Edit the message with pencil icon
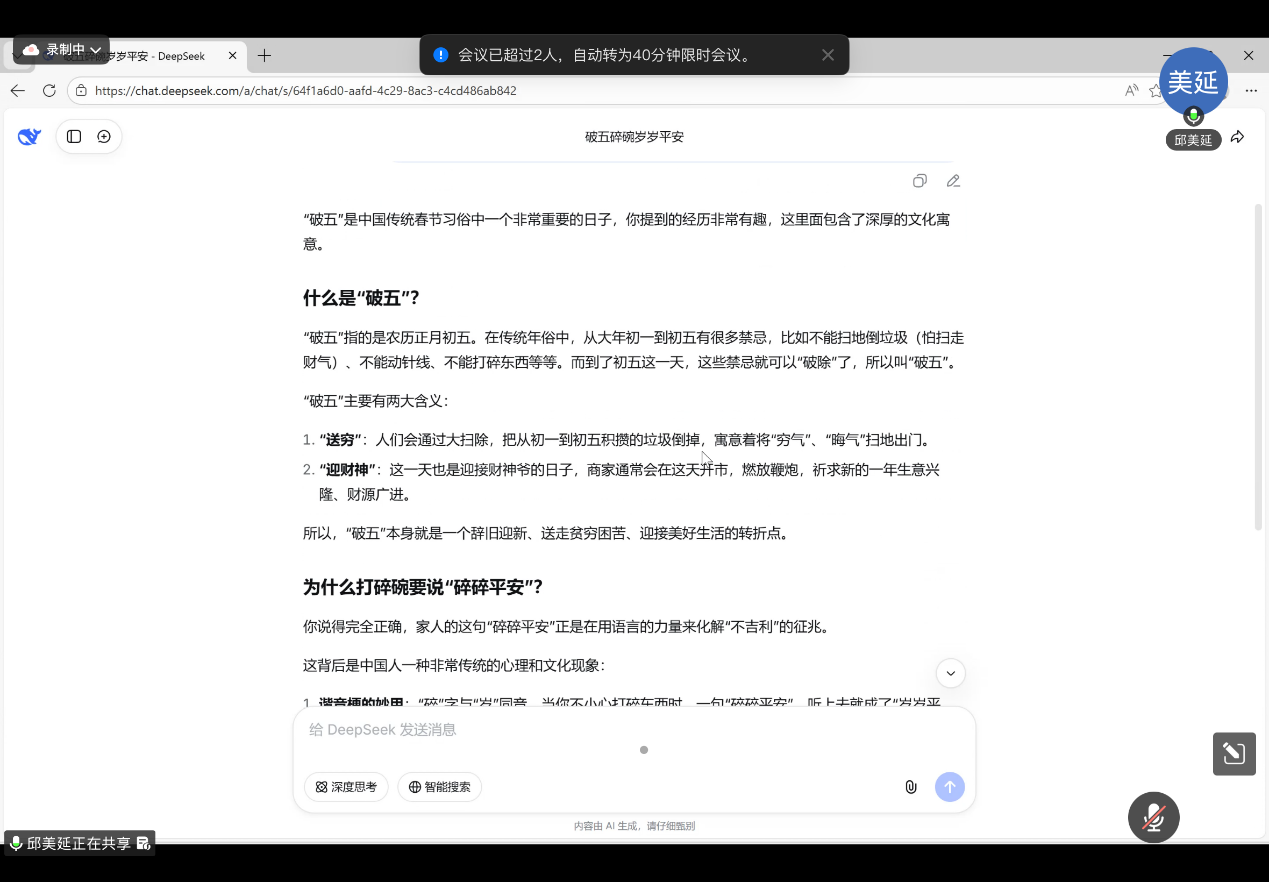Viewport: 1269px width, 882px height. (x=953, y=181)
